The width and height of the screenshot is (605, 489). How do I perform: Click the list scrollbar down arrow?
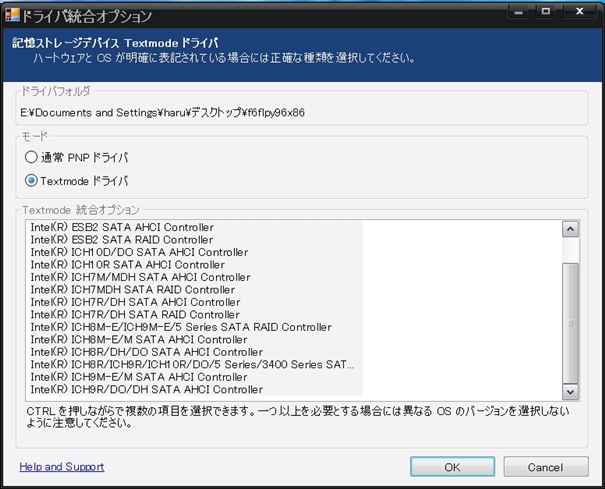(x=570, y=392)
